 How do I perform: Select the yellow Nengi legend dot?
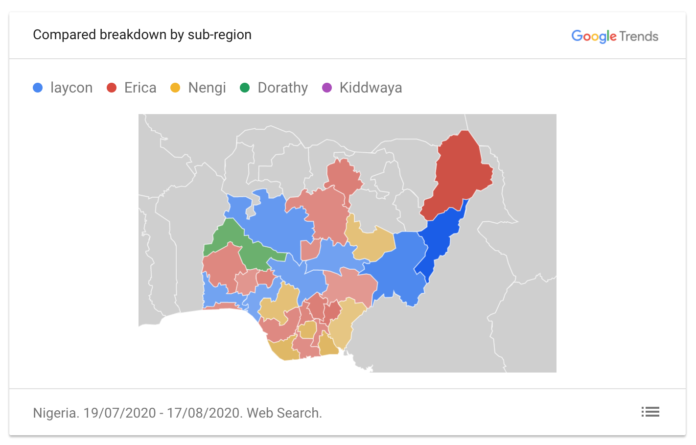point(176,88)
